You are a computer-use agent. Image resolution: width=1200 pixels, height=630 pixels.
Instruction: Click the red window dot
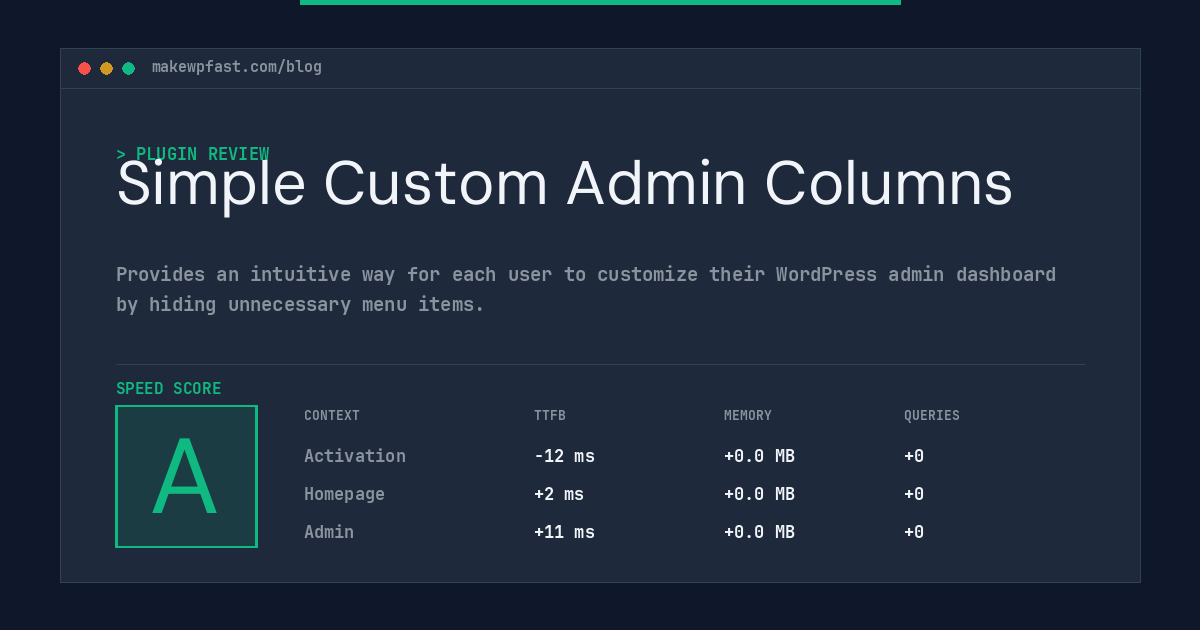click(x=84, y=68)
